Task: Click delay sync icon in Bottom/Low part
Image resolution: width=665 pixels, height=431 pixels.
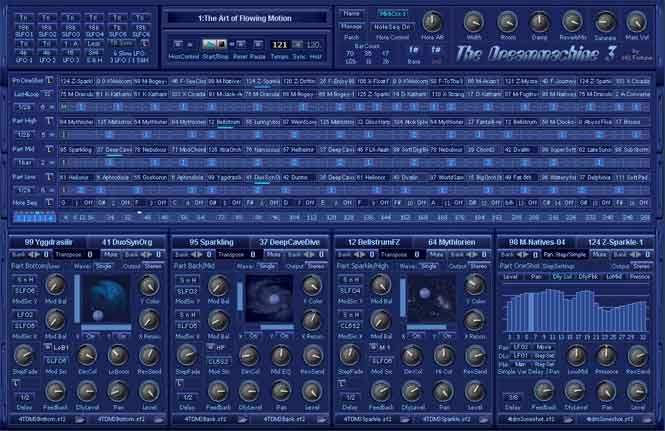Action: (x=16, y=384)
